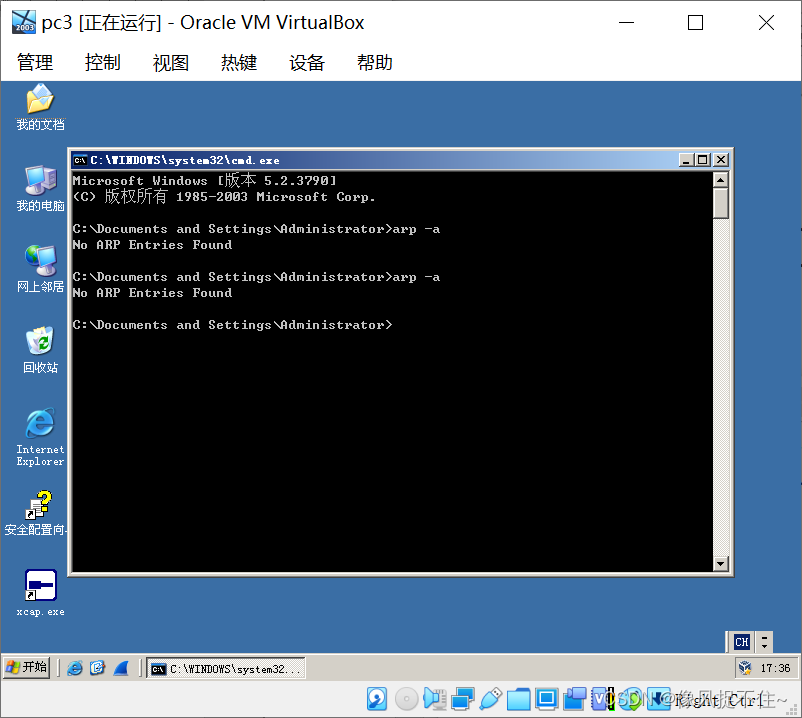Click the 17:36 taskbar clock
This screenshot has height=718, width=802.
tap(775, 668)
